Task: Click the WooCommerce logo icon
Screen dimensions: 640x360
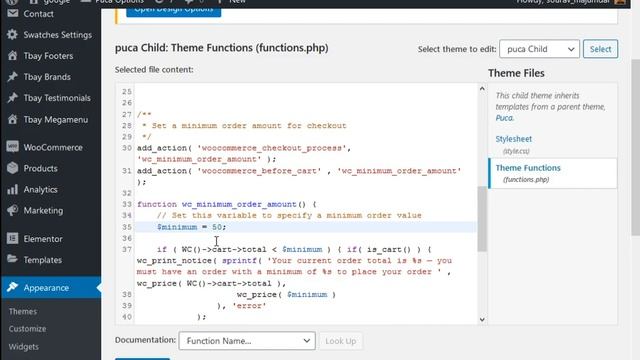Action: coord(13,147)
